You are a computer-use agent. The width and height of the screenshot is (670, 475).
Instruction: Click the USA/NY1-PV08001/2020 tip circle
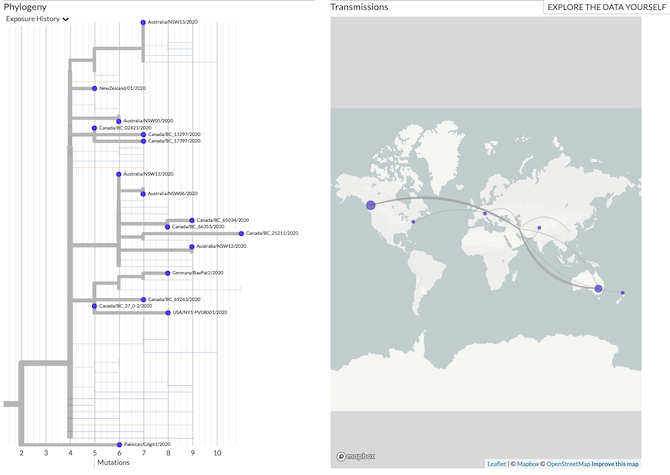point(168,312)
